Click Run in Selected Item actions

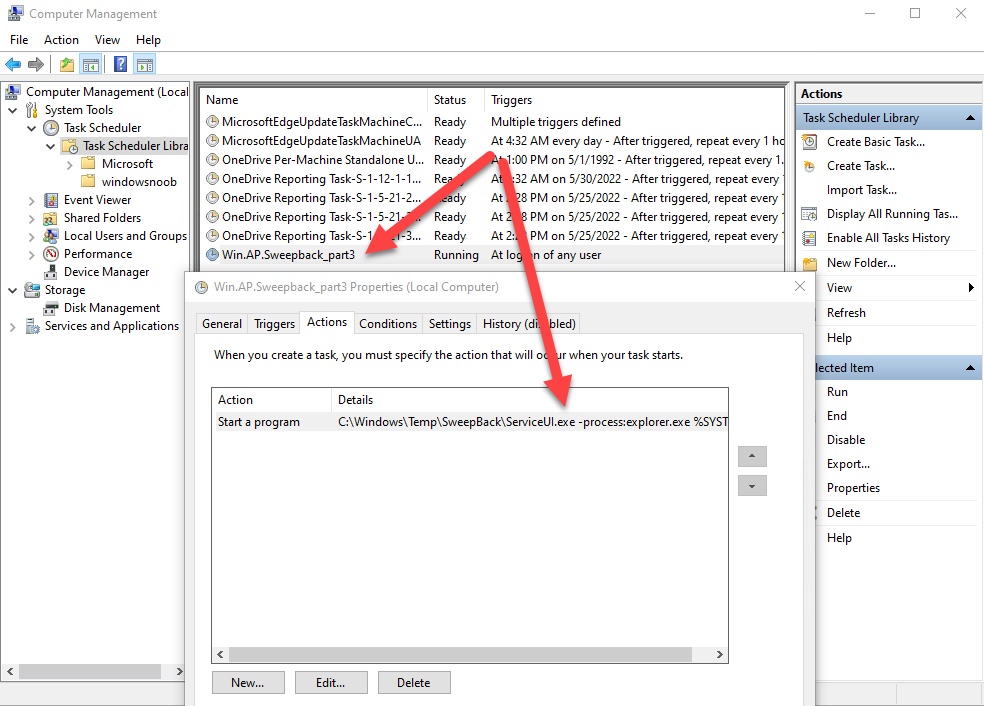[837, 392]
